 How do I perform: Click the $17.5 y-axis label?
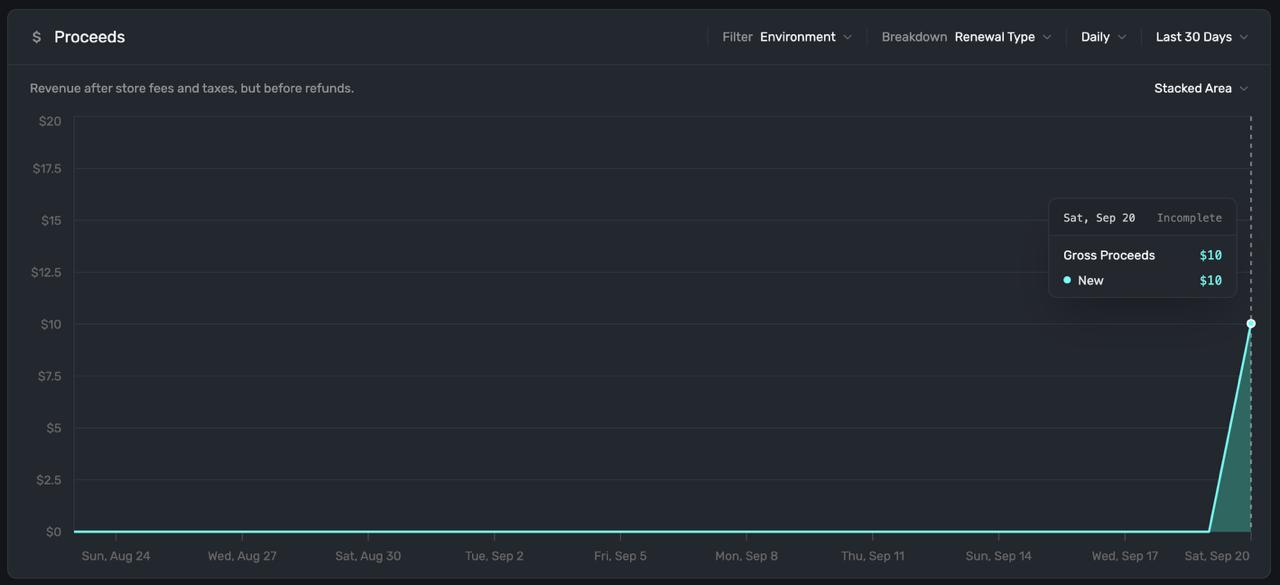point(47,168)
